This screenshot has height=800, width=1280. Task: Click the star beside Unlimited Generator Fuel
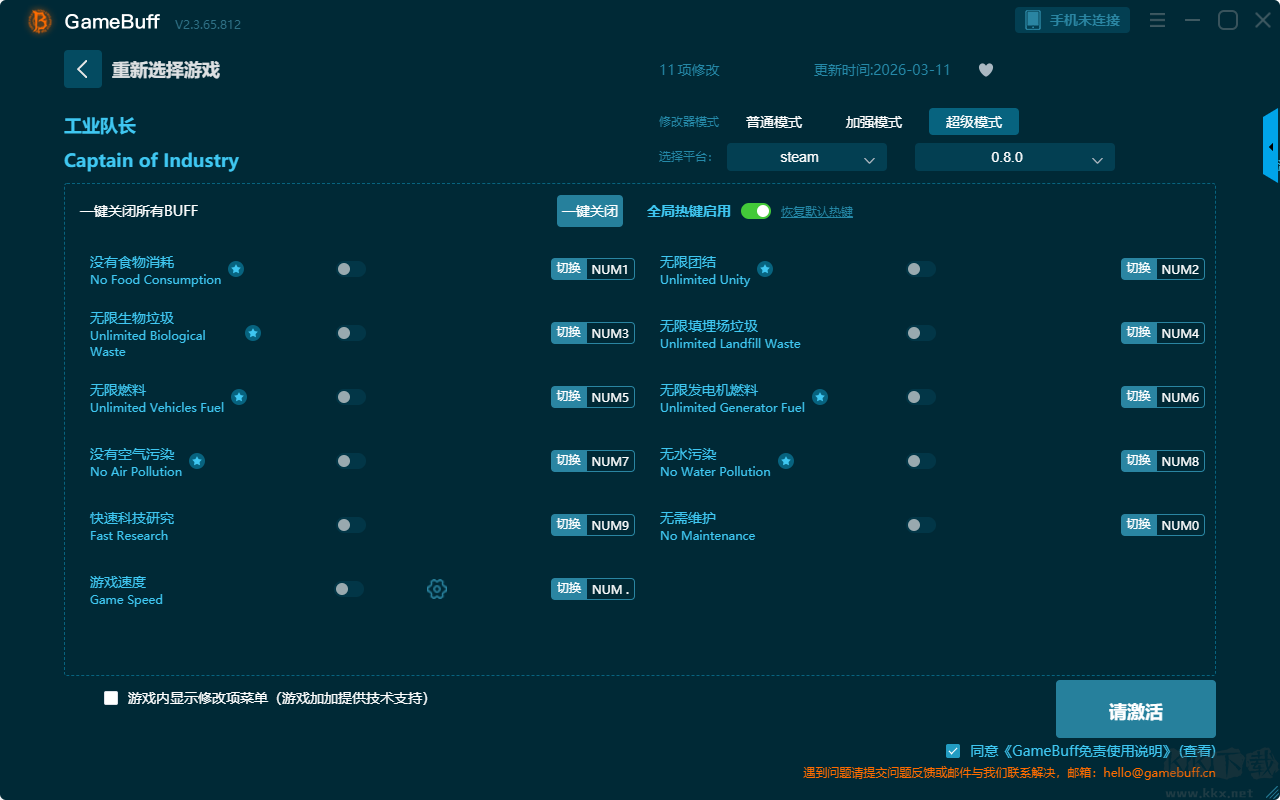pos(820,397)
